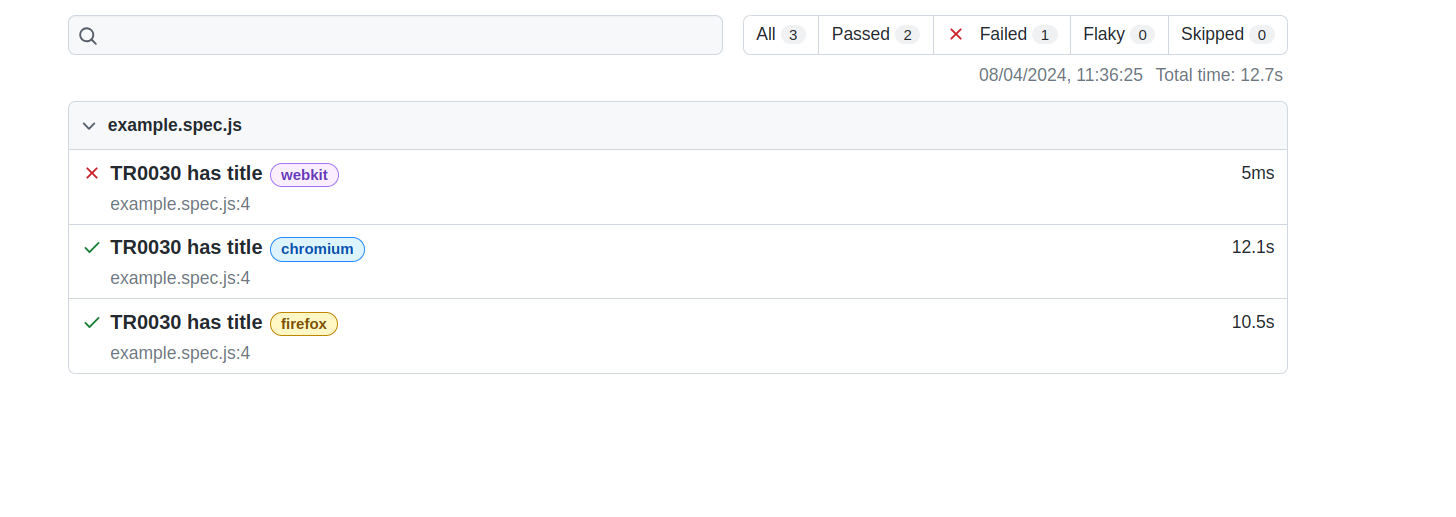Screen dimensions: 1456x517
Task: Focus the test search input field
Action: [395, 35]
